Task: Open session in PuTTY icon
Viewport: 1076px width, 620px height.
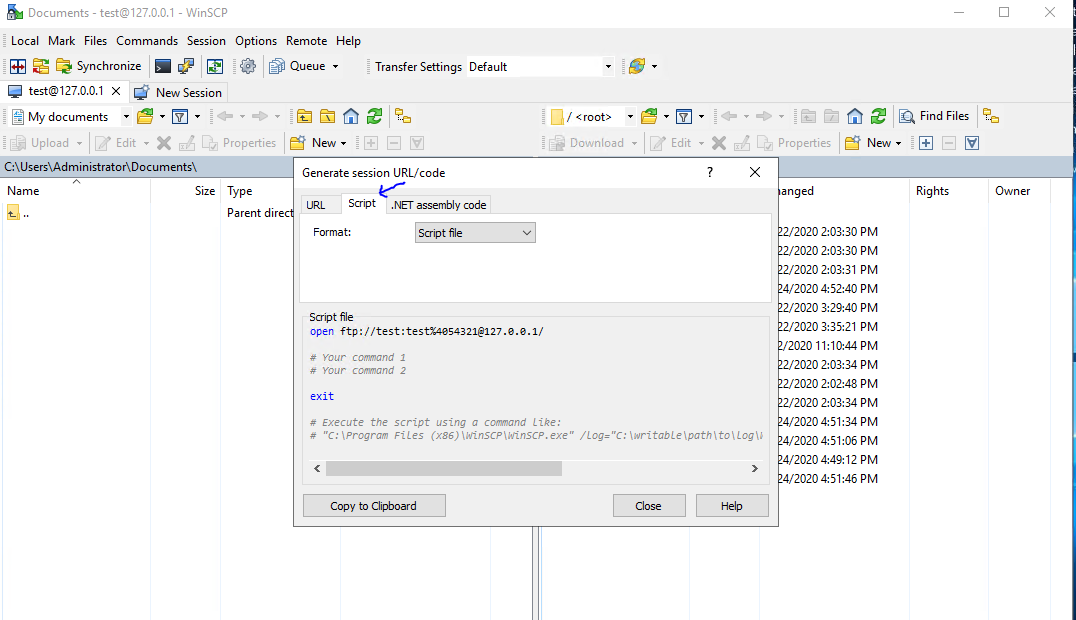Action: tap(186, 66)
